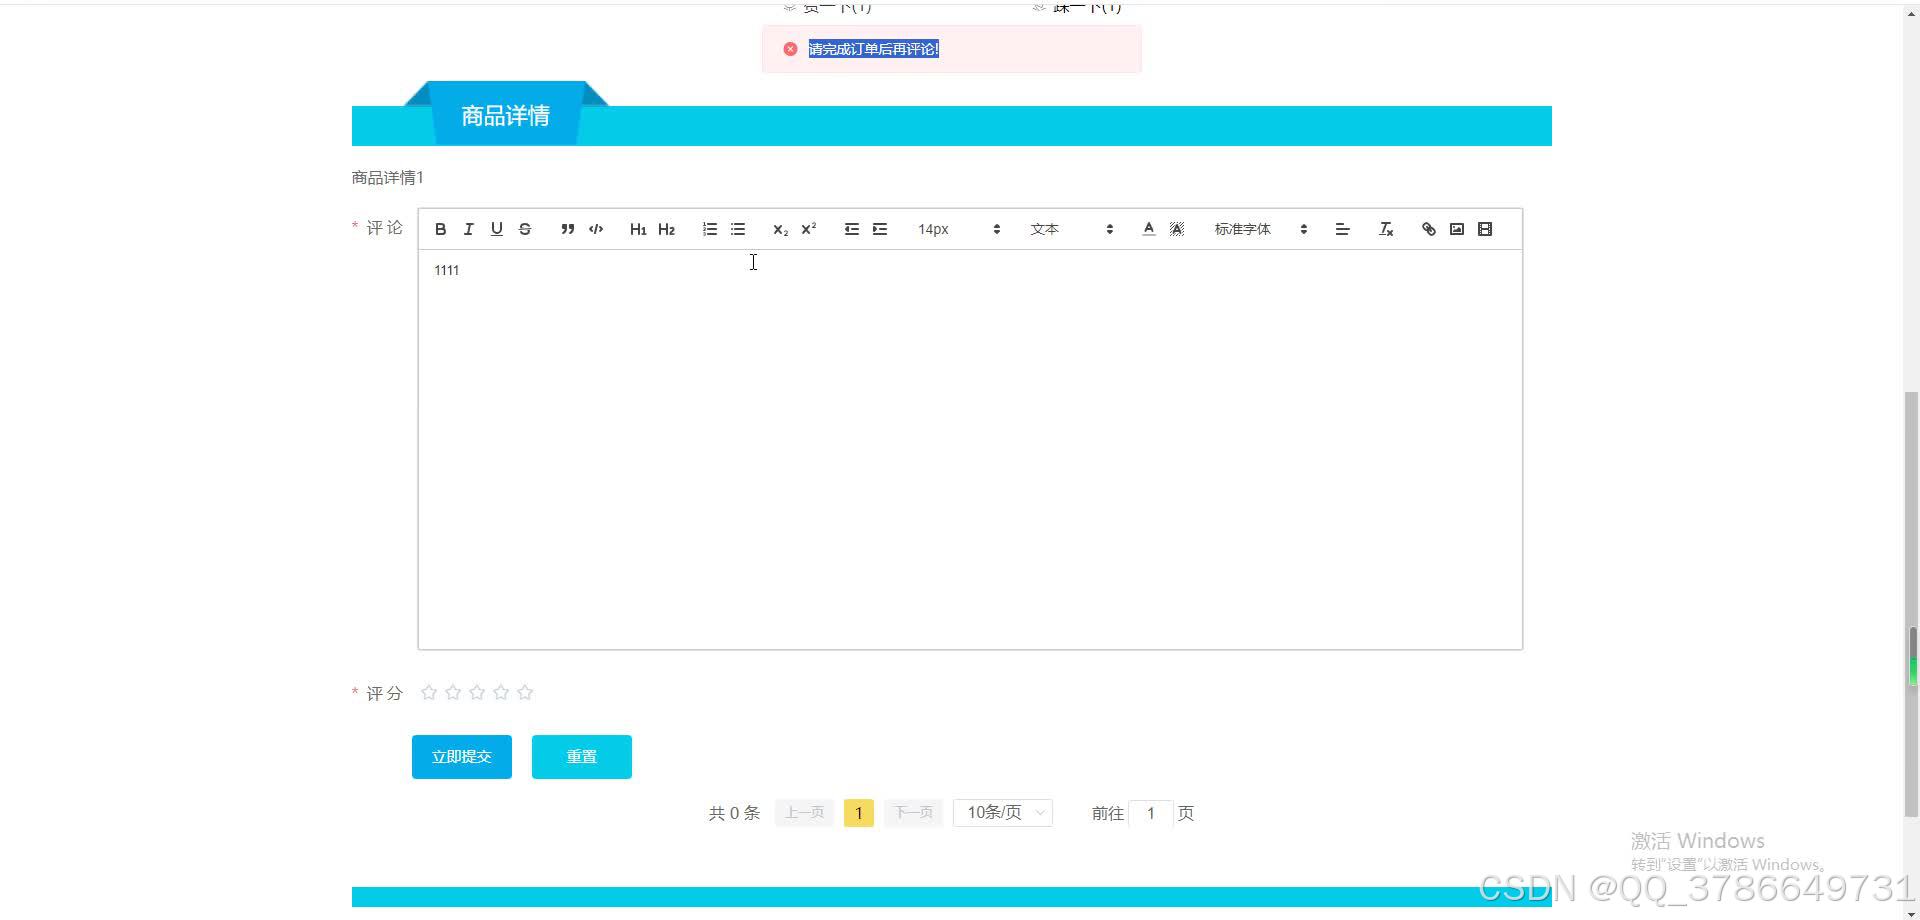
Task: Rate five stars
Action: pyautogui.click(x=525, y=692)
